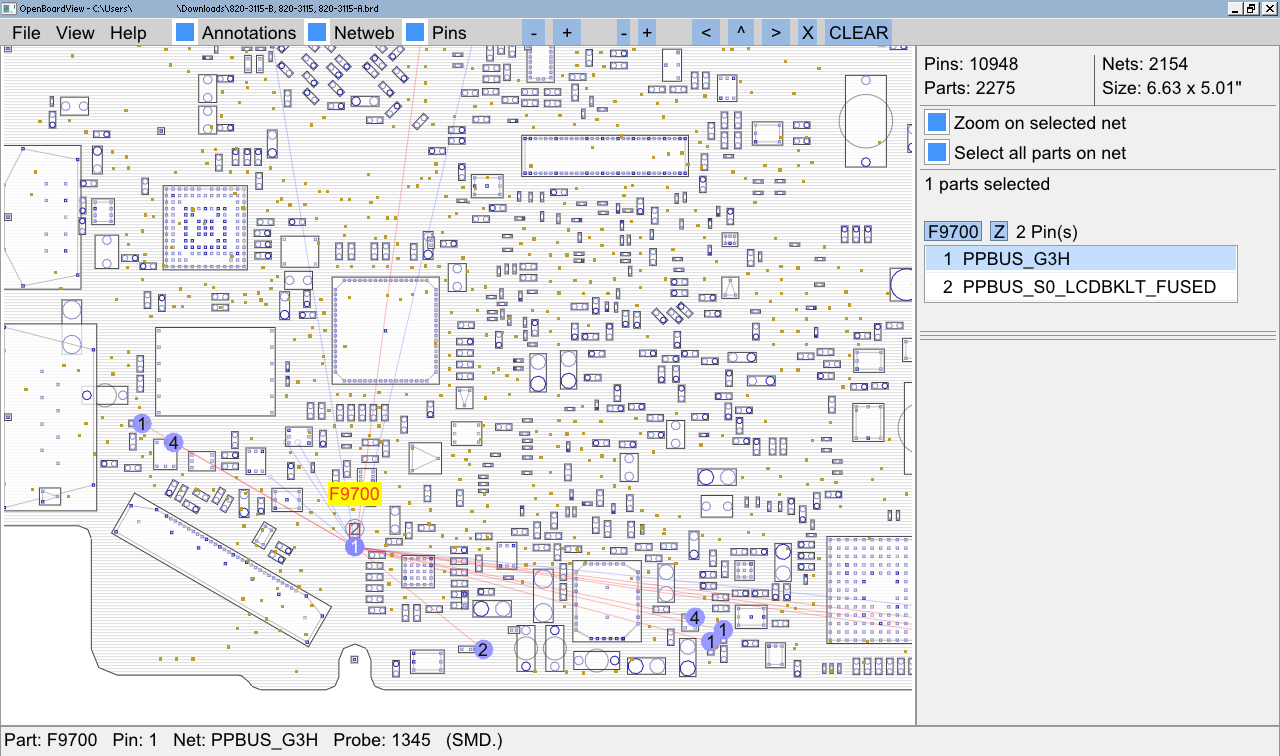Open the Help menu
Image resolution: width=1280 pixels, height=756 pixels.
tap(128, 33)
